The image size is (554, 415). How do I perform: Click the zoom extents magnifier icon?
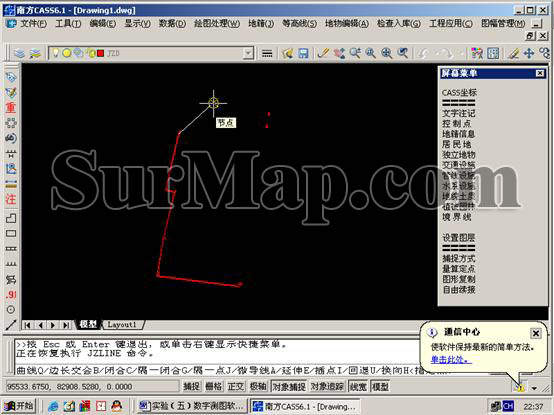[387, 53]
